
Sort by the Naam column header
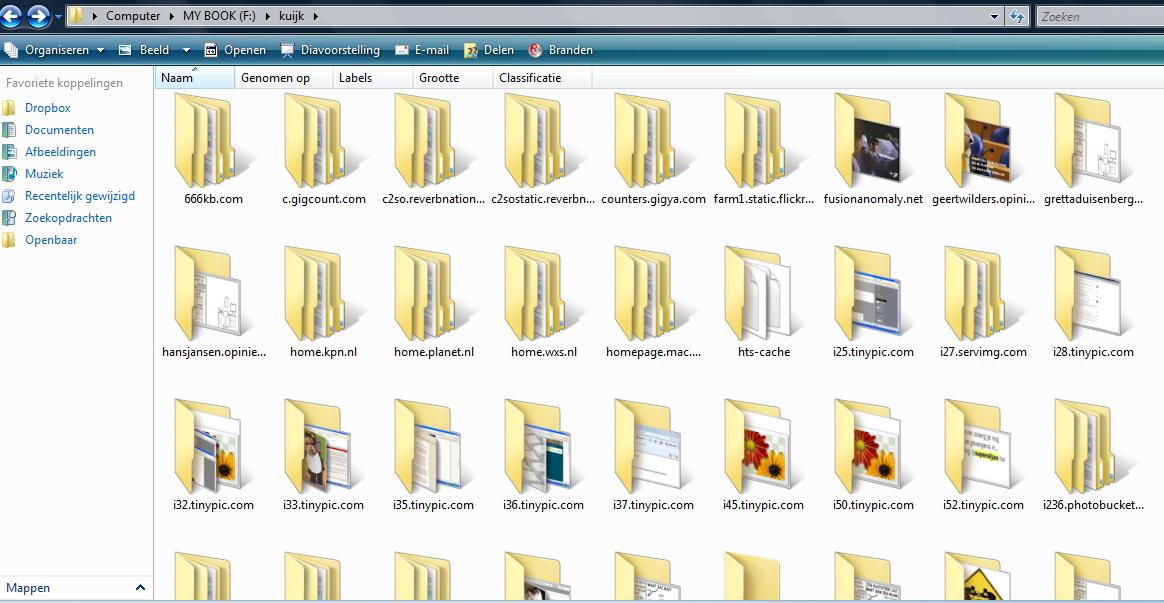pyautogui.click(x=194, y=77)
